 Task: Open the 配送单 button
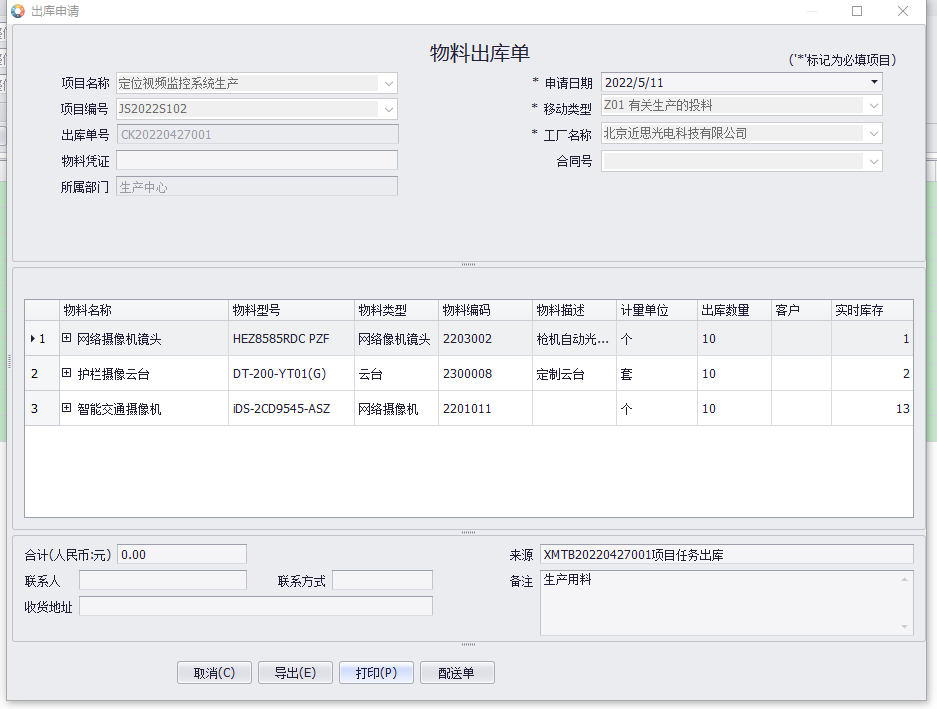457,673
